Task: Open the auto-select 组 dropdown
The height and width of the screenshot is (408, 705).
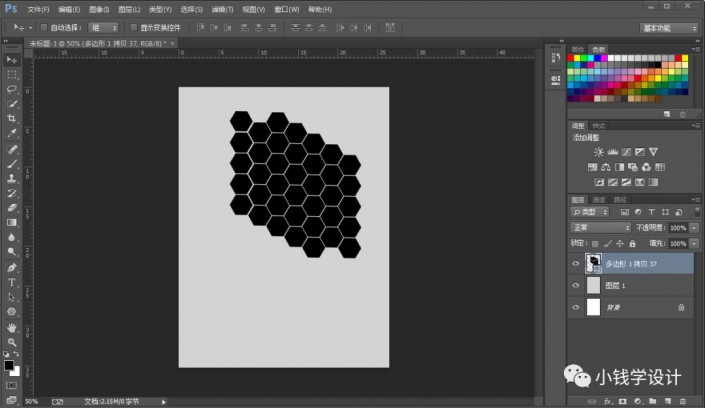Action: point(102,27)
